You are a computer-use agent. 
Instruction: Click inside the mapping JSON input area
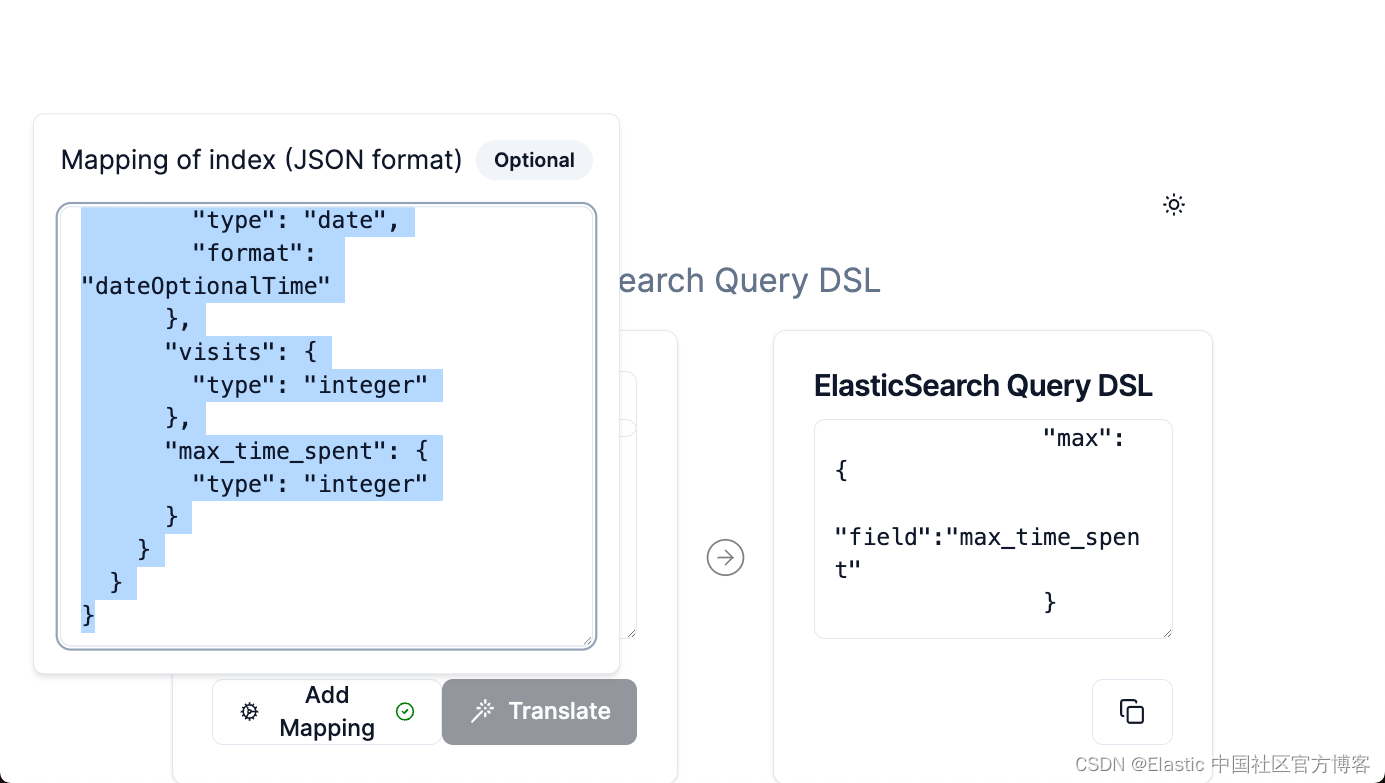[x=326, y=420]
